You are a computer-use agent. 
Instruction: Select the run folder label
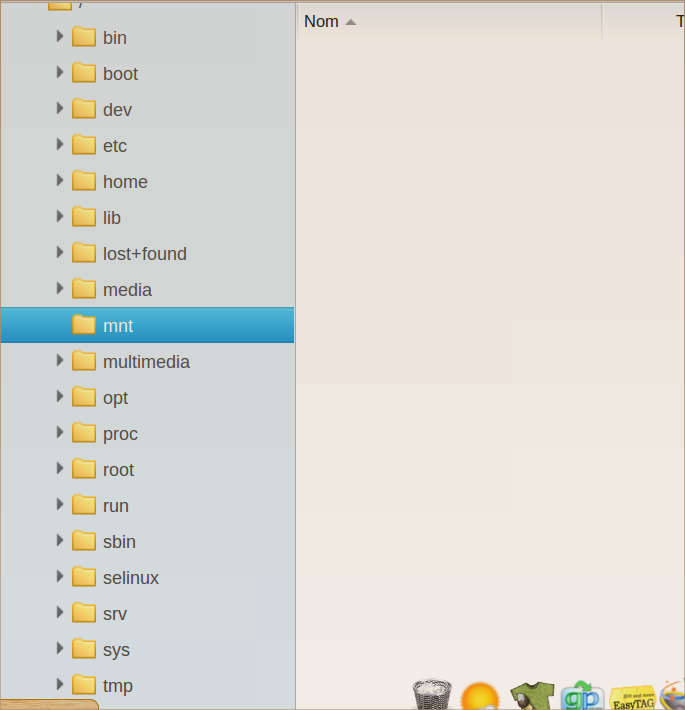(x=116, y=506)
